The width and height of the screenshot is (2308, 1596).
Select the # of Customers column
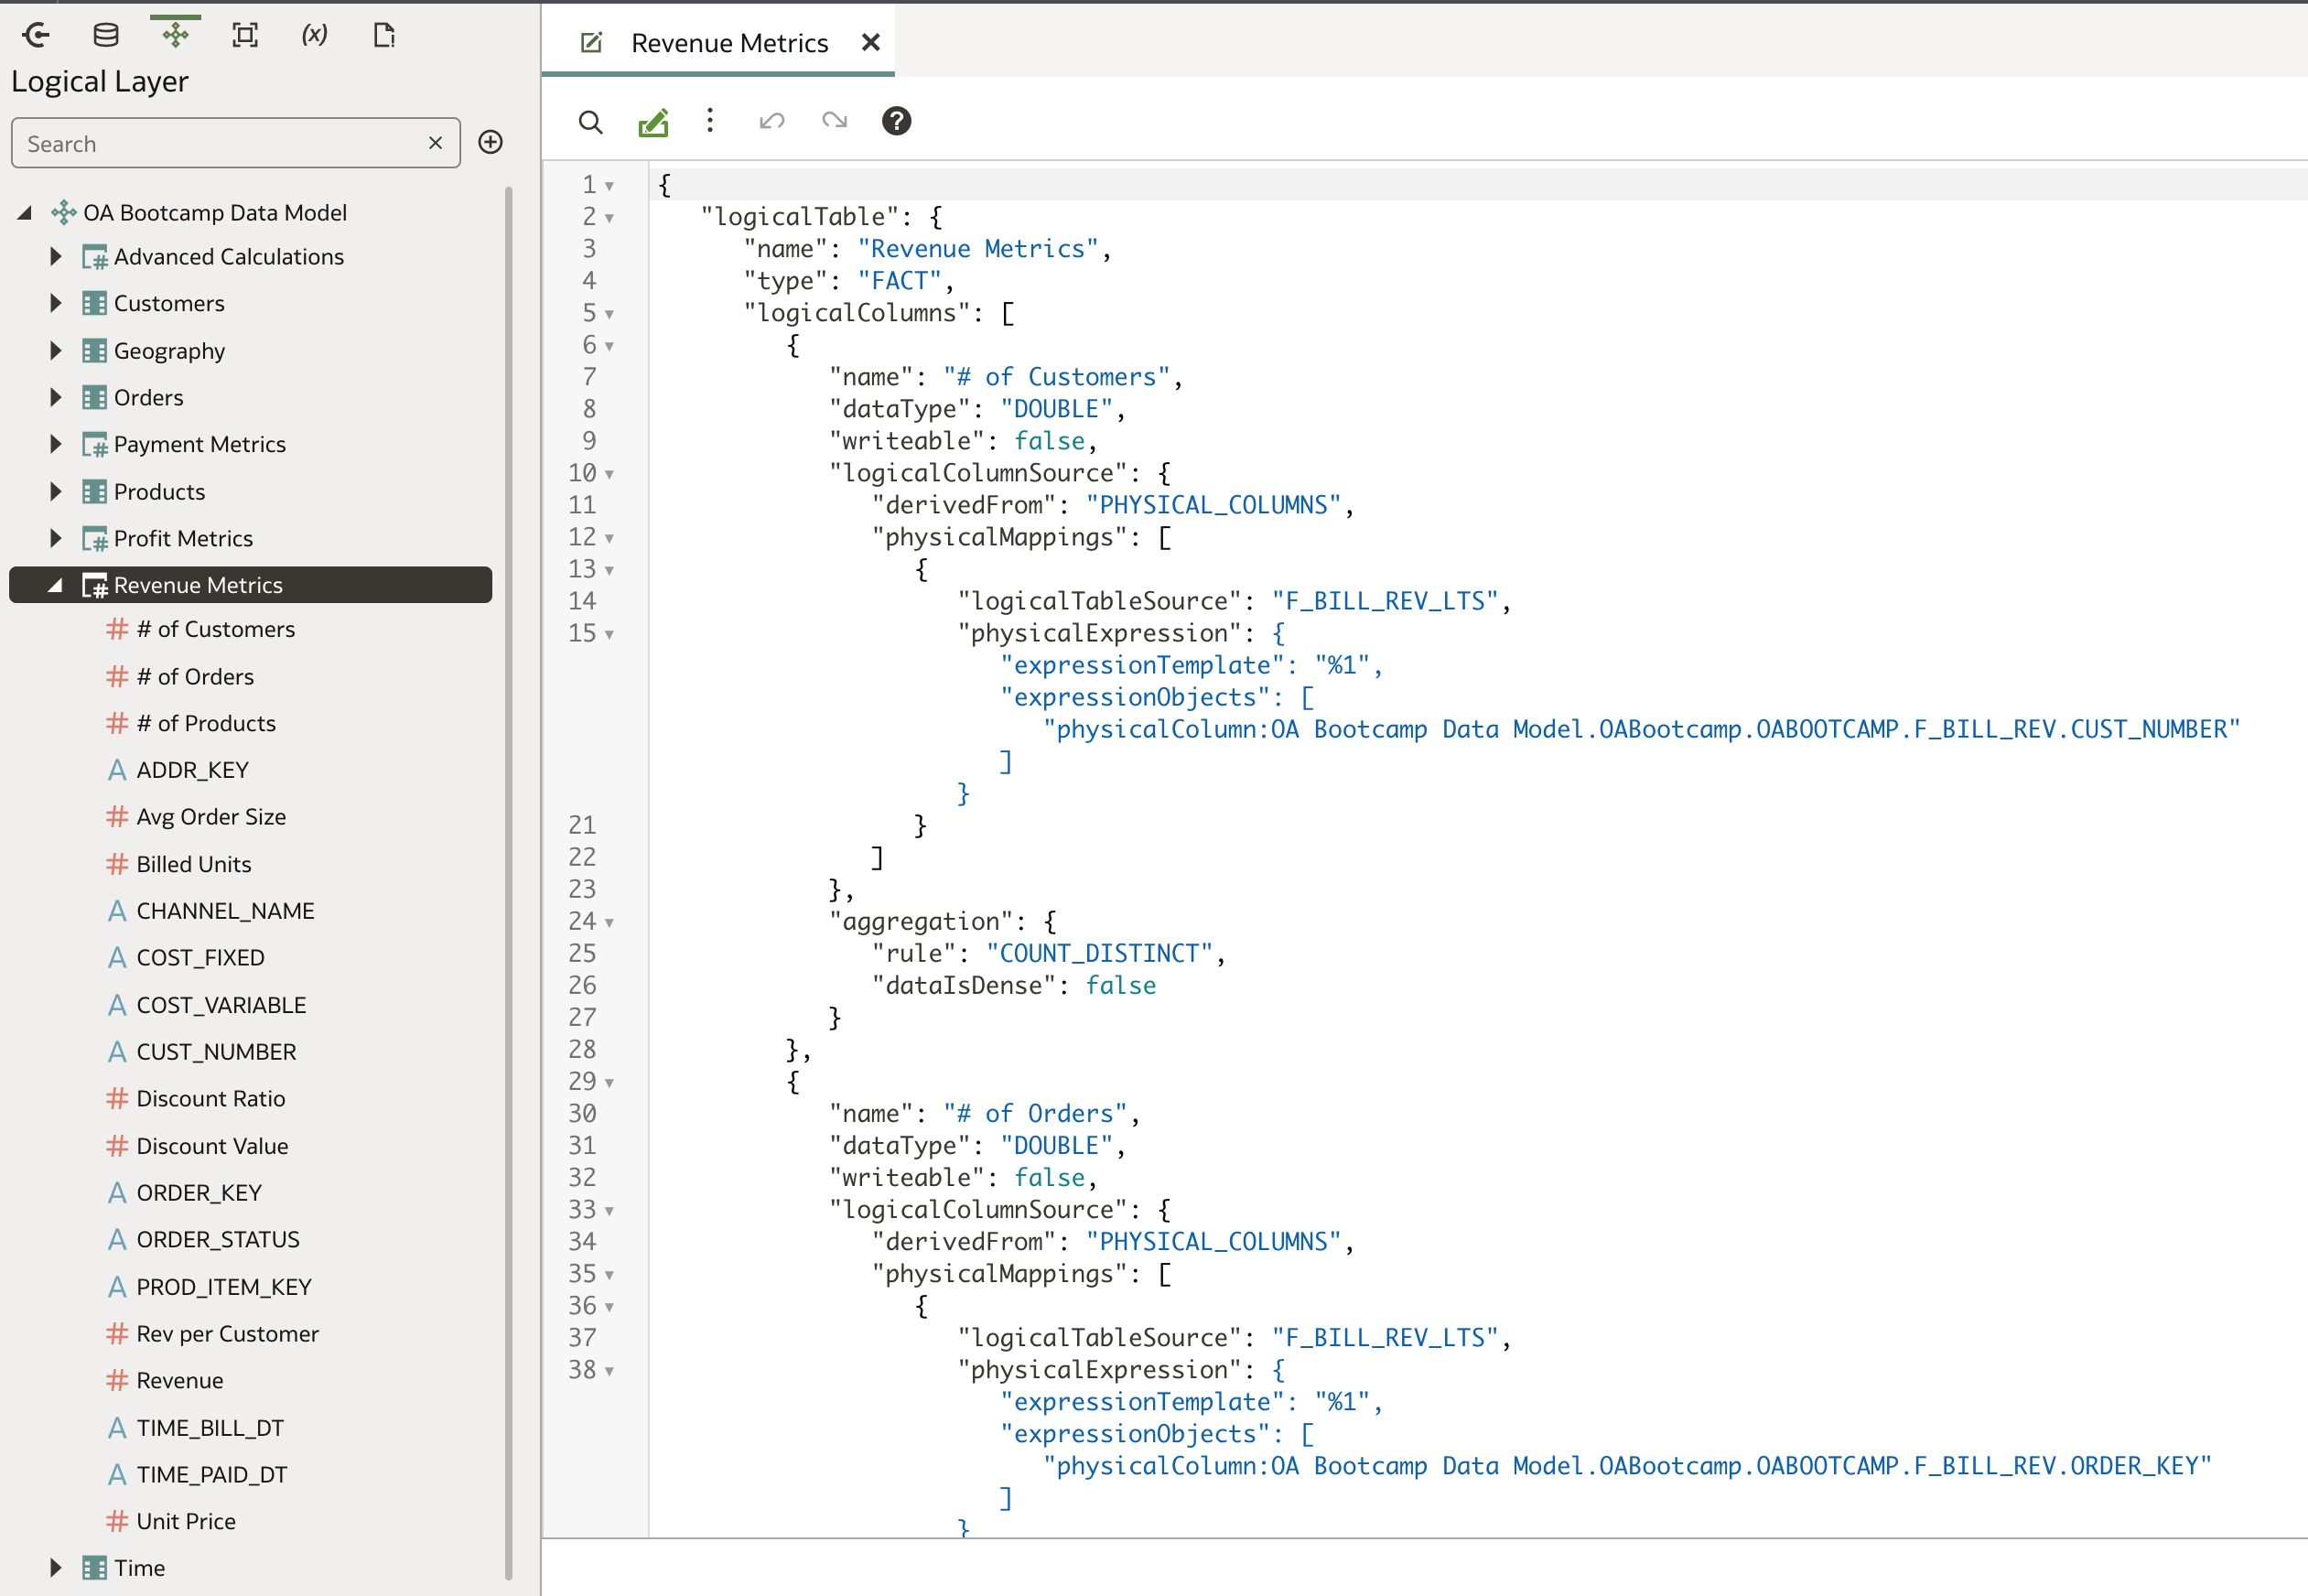tap(215, 629)
